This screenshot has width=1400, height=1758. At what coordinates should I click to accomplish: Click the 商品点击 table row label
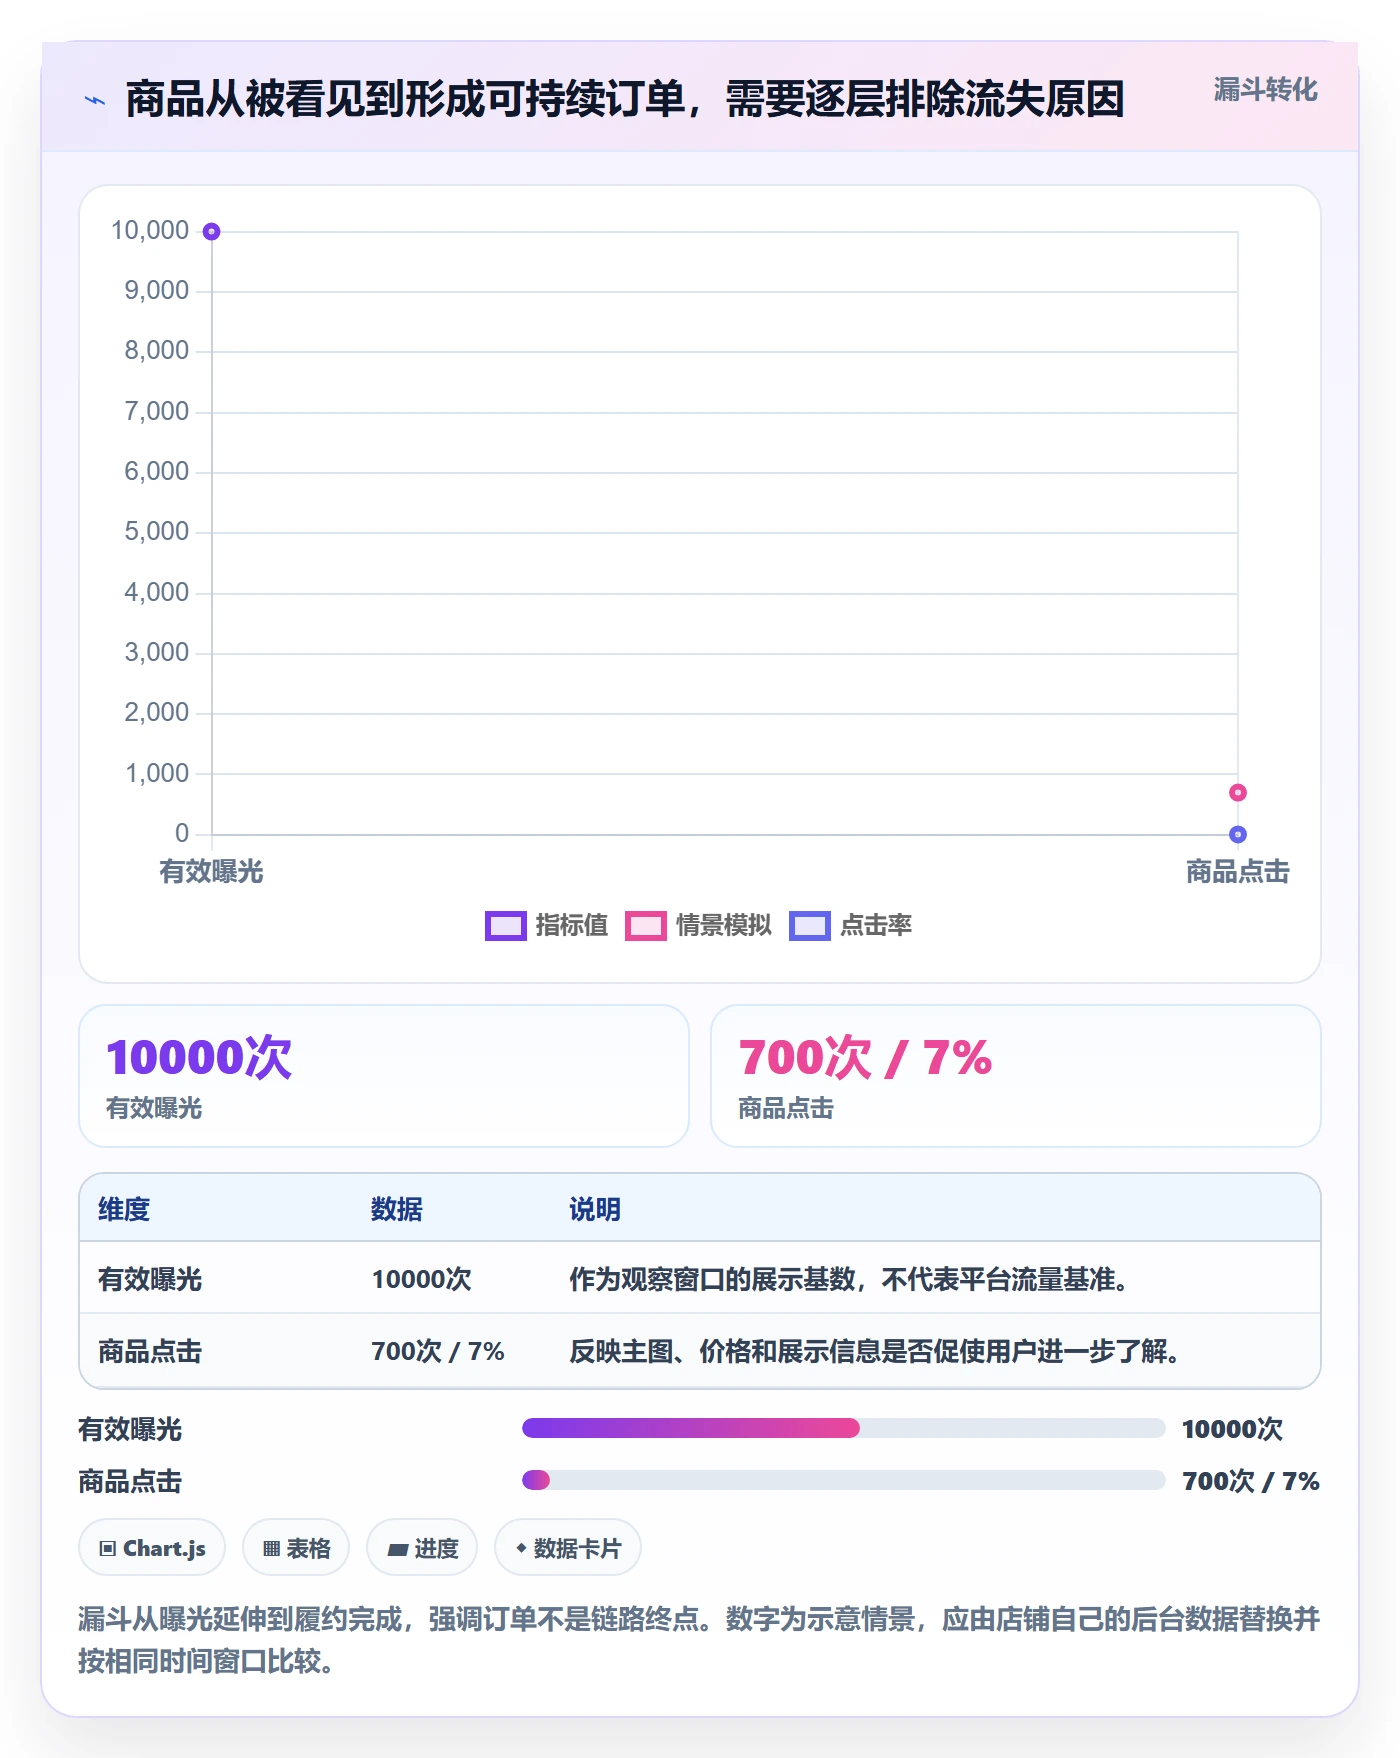tap(150, 1351)
